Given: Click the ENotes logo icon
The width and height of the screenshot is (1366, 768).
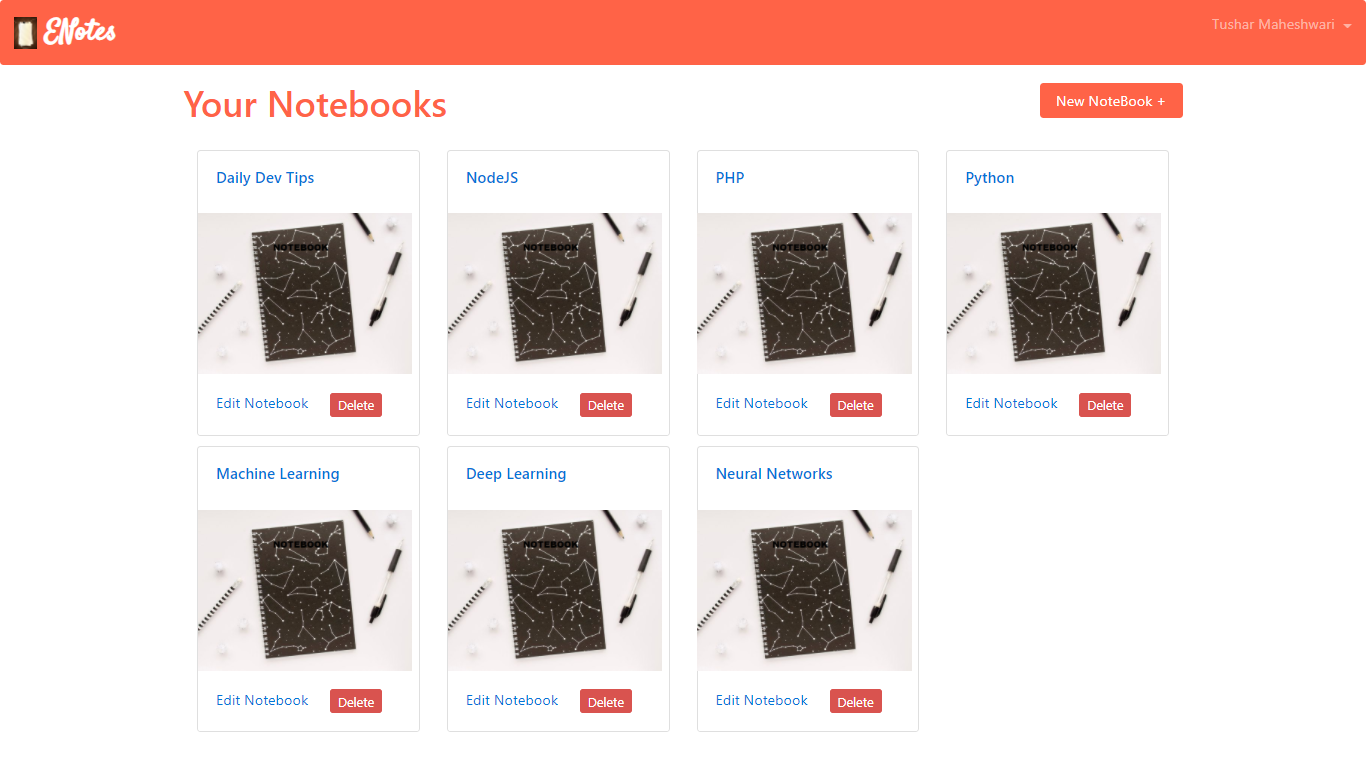Looking at the screenshot, I should pyautogui.click(x=26, y=32).
